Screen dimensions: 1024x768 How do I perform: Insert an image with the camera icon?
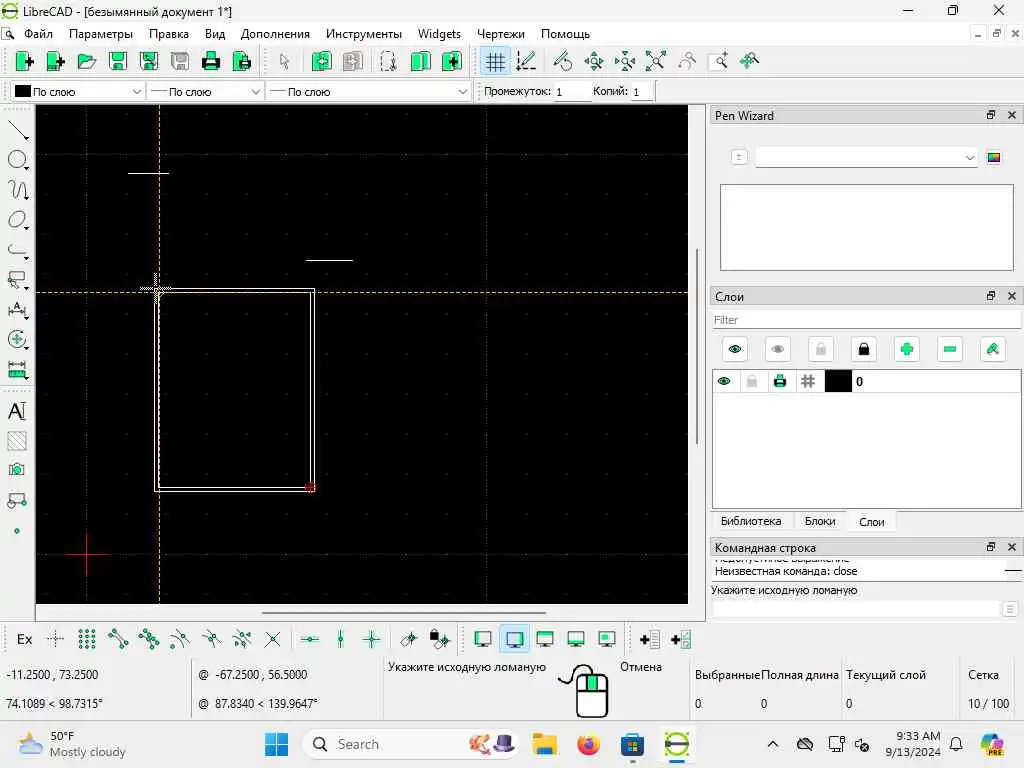coord(18,470)
